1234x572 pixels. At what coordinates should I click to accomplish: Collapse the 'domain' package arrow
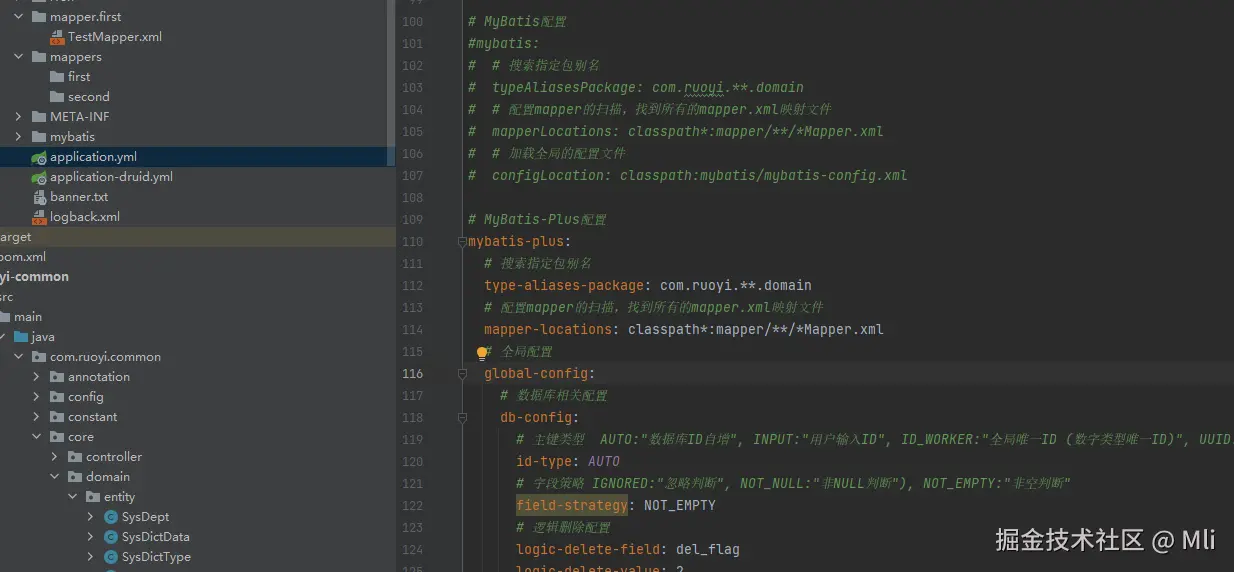[x=55, y=477]
